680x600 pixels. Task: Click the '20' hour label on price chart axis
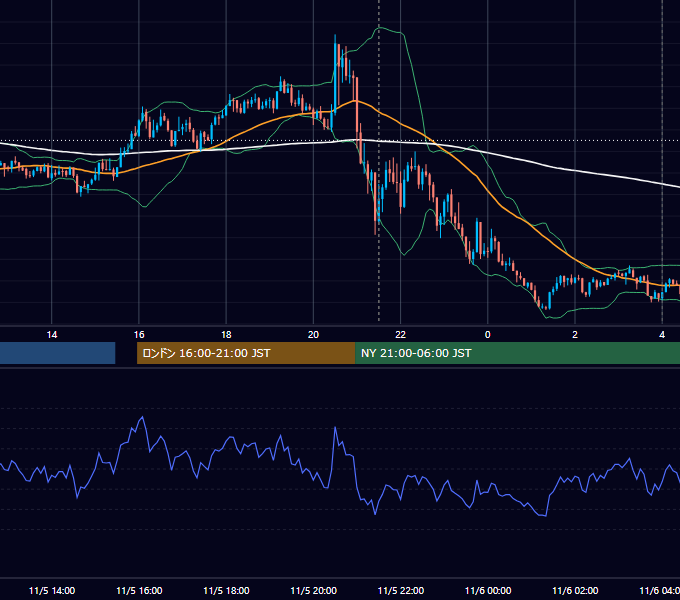pos(313,335)
